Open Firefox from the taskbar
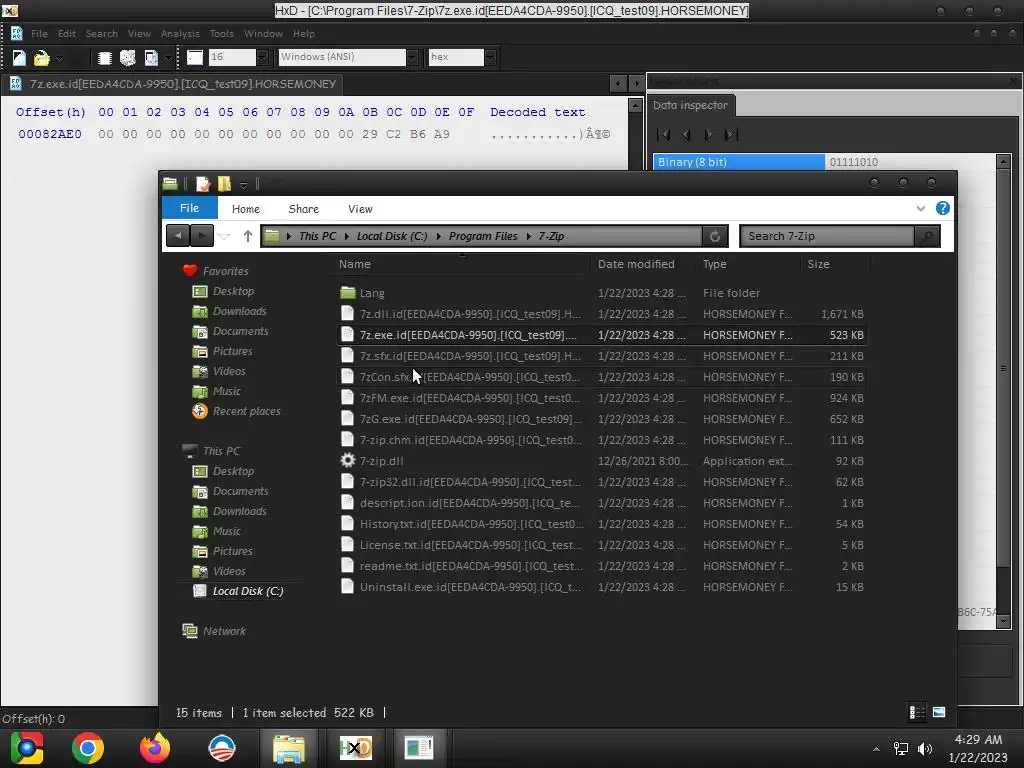 tap(155, 748)
